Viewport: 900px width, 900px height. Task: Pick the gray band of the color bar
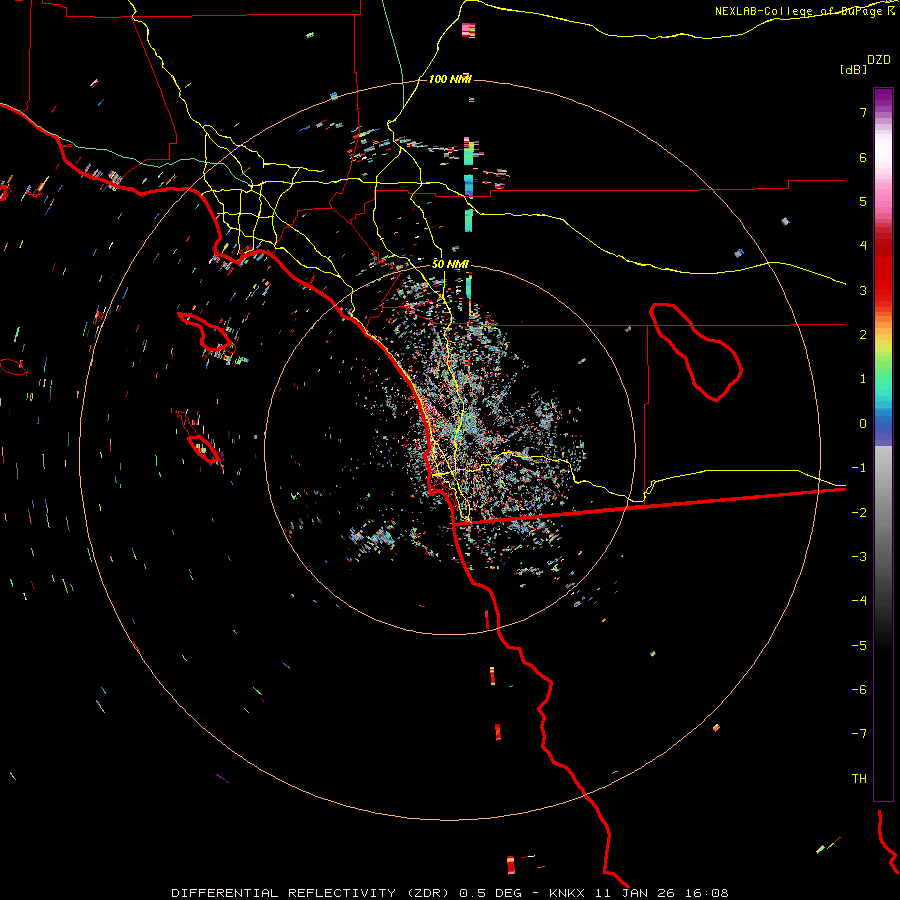click(x=883, y=499)
